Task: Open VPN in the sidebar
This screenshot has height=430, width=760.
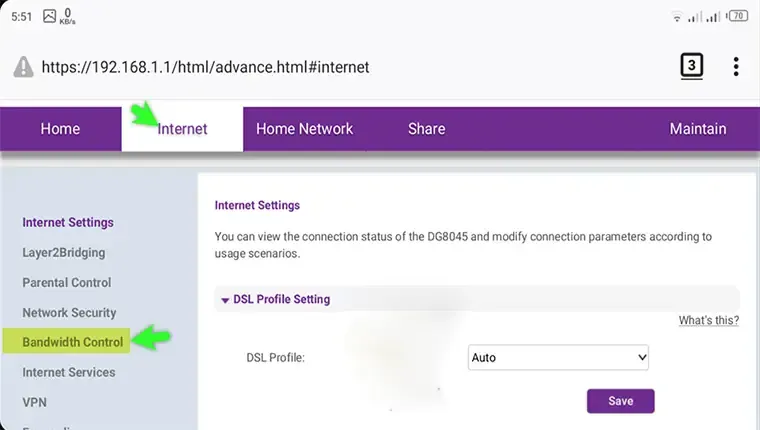Action: (34, 402)
